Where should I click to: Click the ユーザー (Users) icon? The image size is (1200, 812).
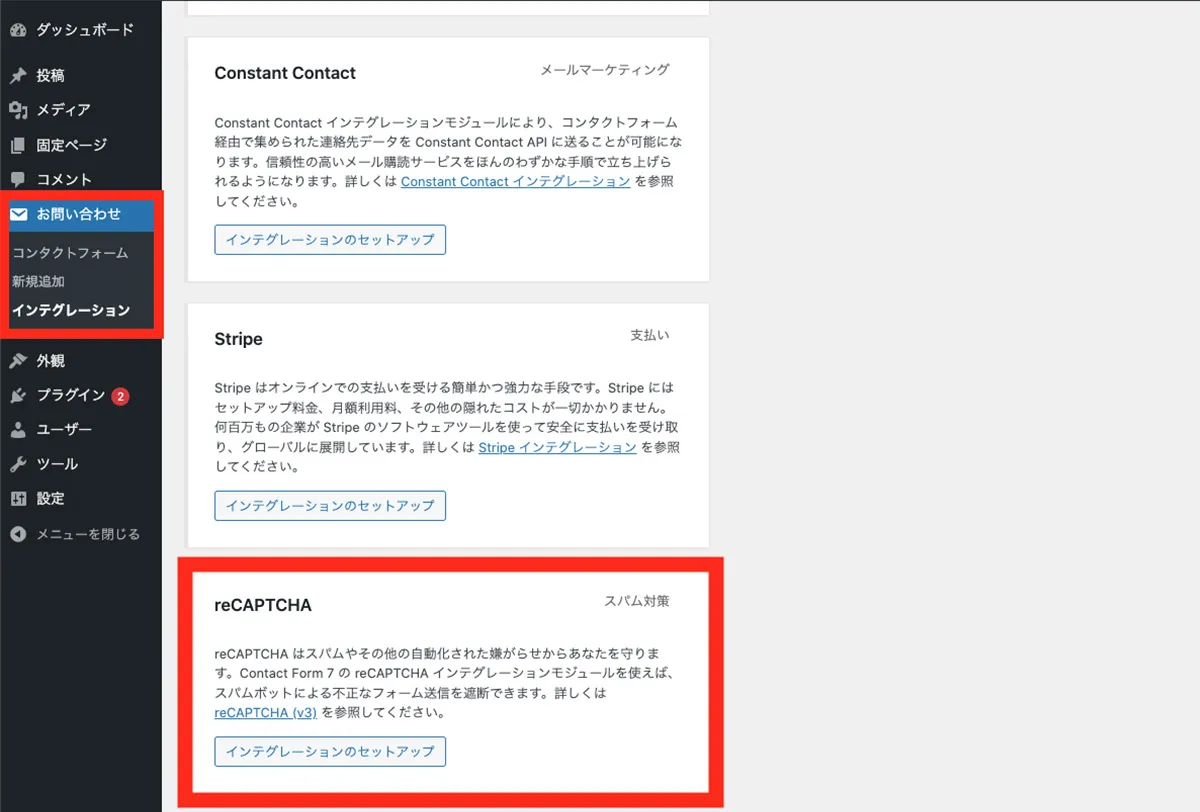20,429
